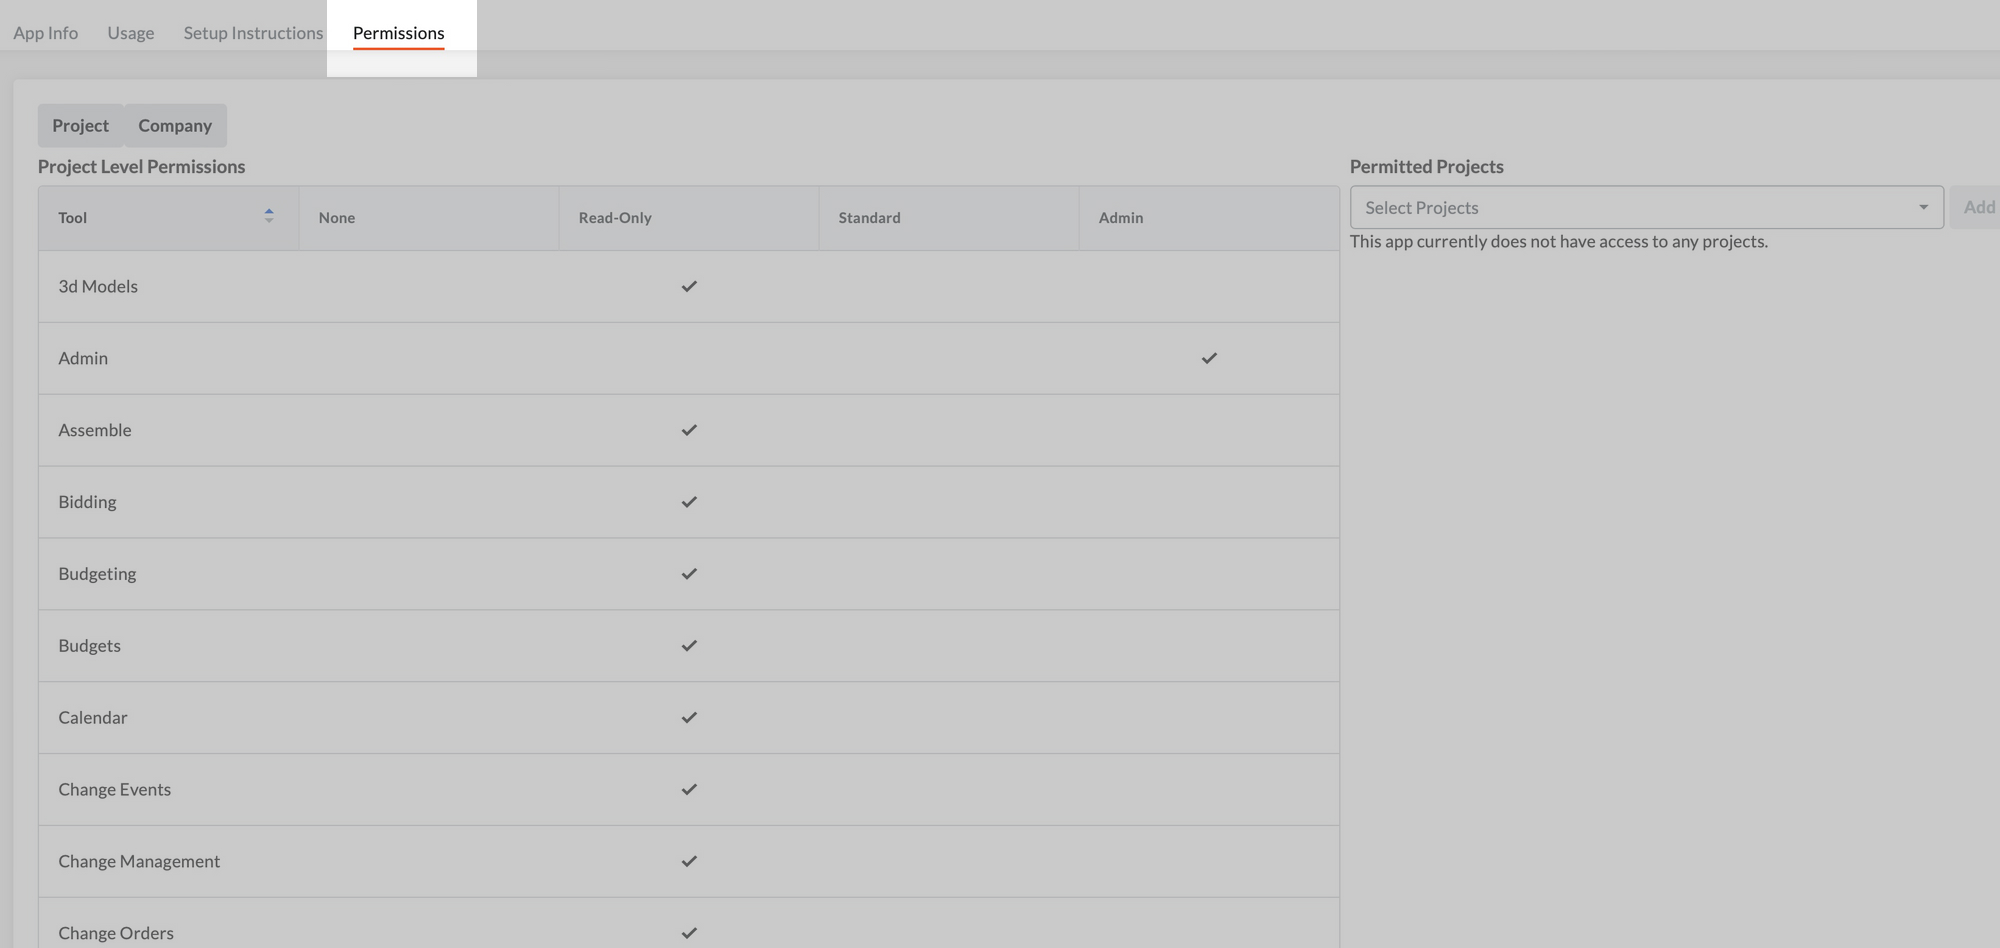
Task: Click the None column header
Action: pos(428,218)
